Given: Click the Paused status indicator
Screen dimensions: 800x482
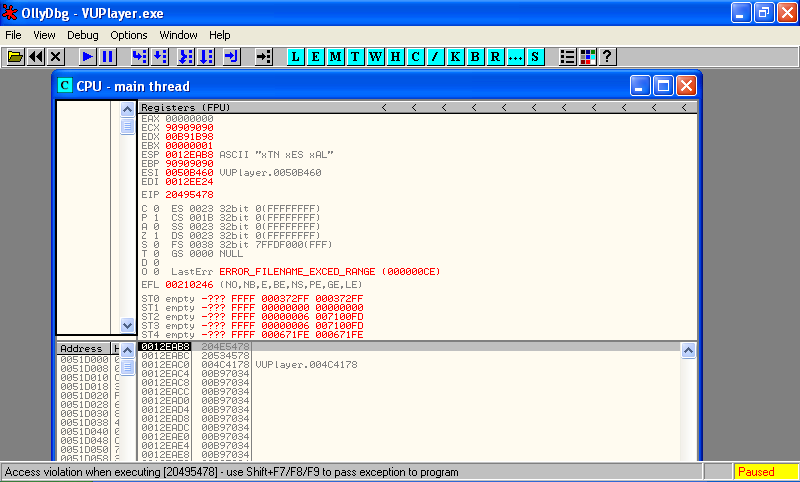Looking at the screenshot, I should point(766,472).
